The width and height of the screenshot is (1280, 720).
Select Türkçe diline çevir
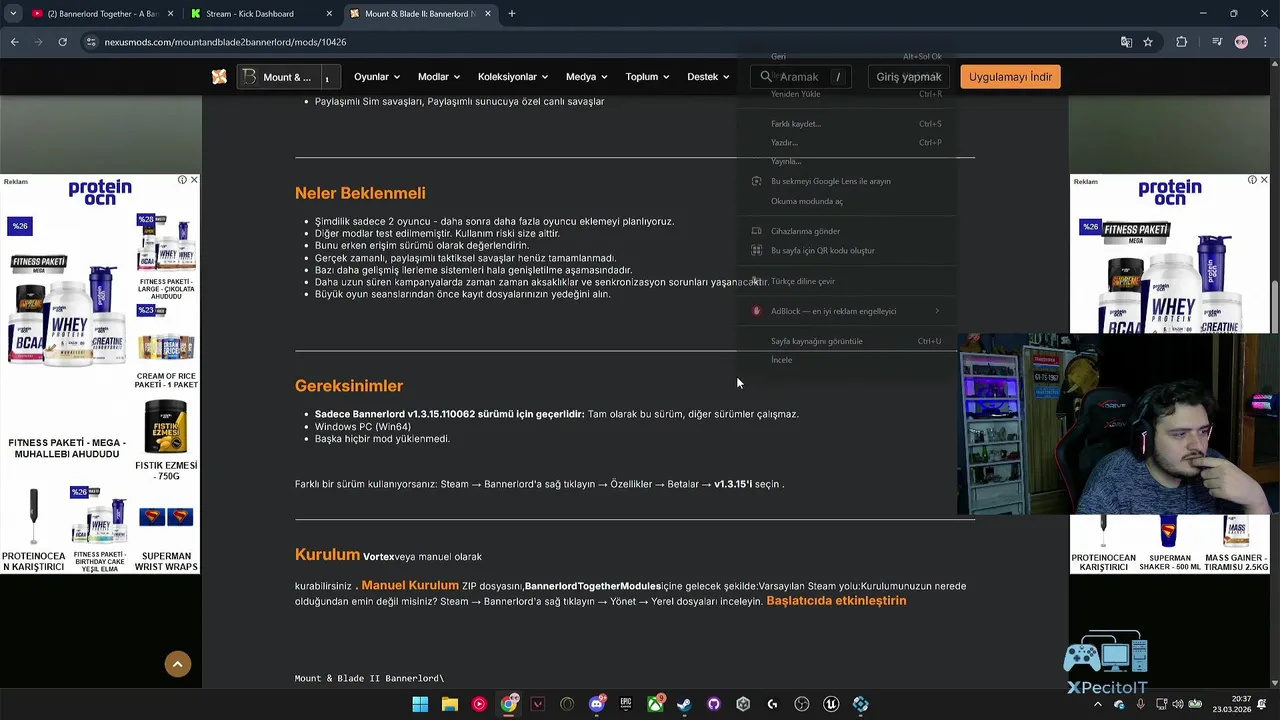coord(848,281)
